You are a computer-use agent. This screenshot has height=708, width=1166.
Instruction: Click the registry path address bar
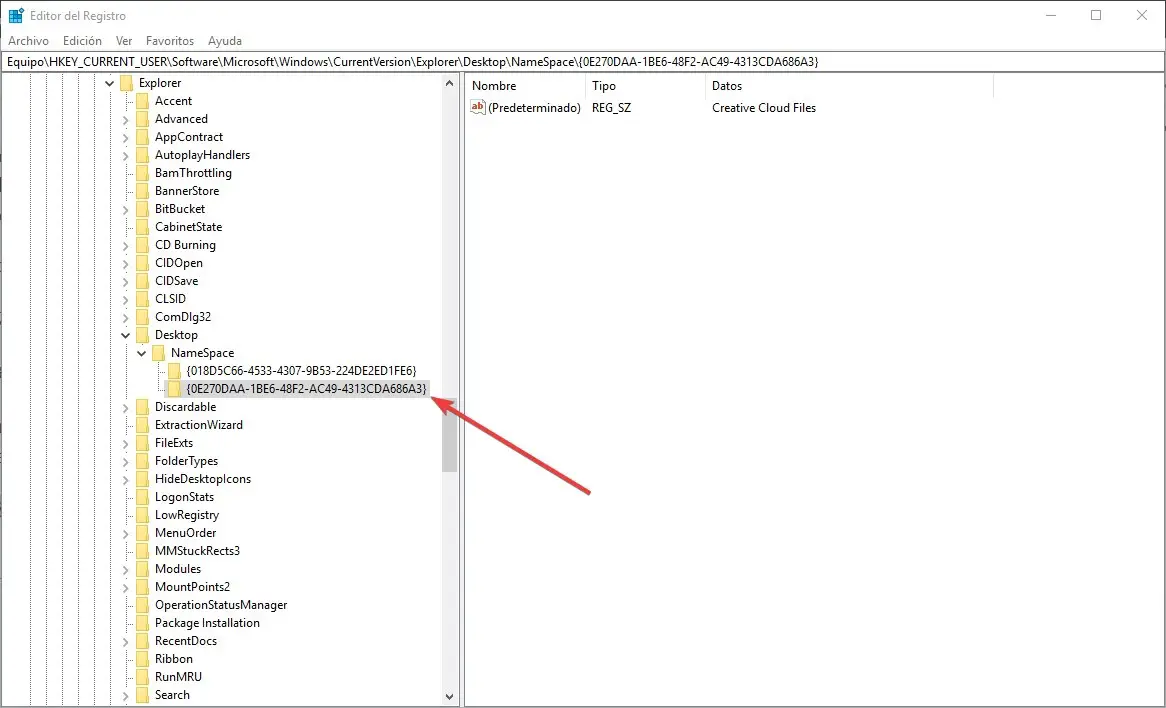583,62
